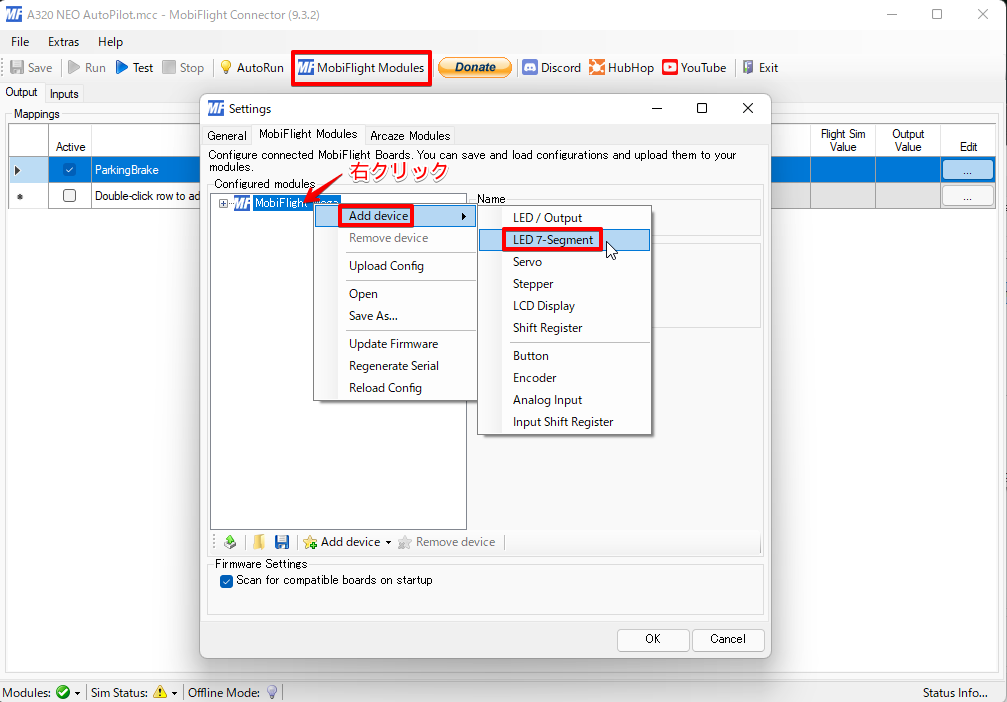Image resolution: width=1007 pixels, height=702 pixels.
Task: Click the Edit button for the ParkingBrake row
Action: click(968, 170)
